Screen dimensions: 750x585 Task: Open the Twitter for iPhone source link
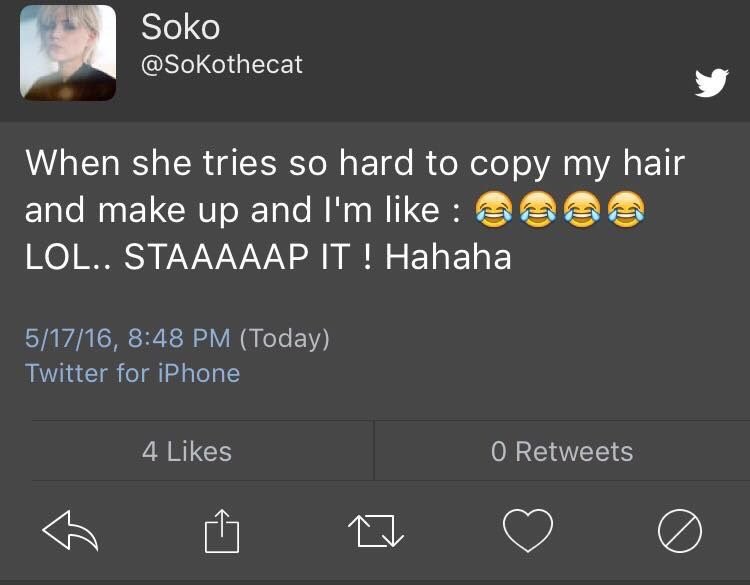132,373
